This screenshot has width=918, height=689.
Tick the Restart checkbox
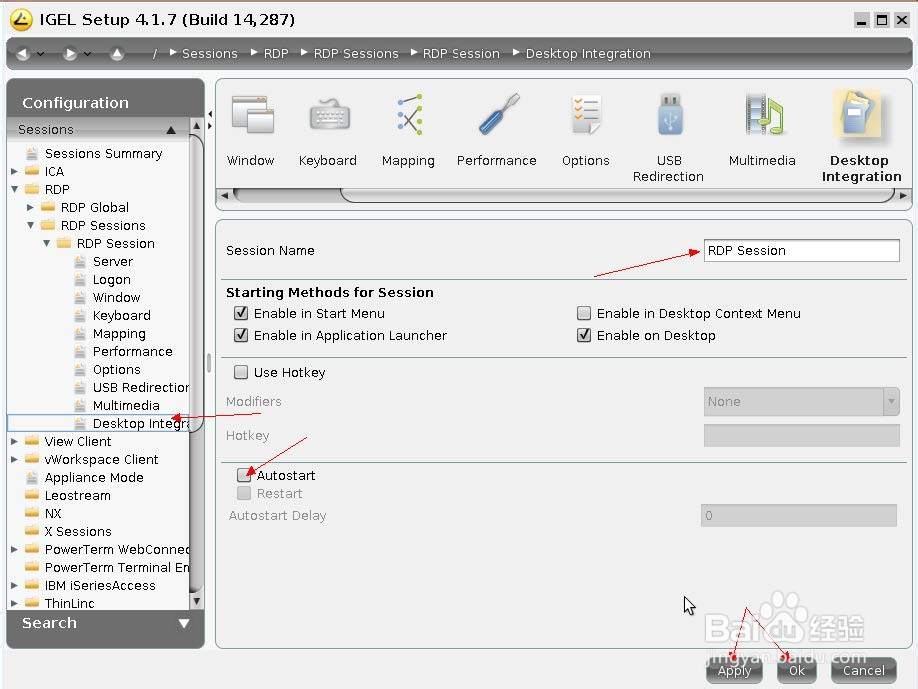[x=244, y=493]
